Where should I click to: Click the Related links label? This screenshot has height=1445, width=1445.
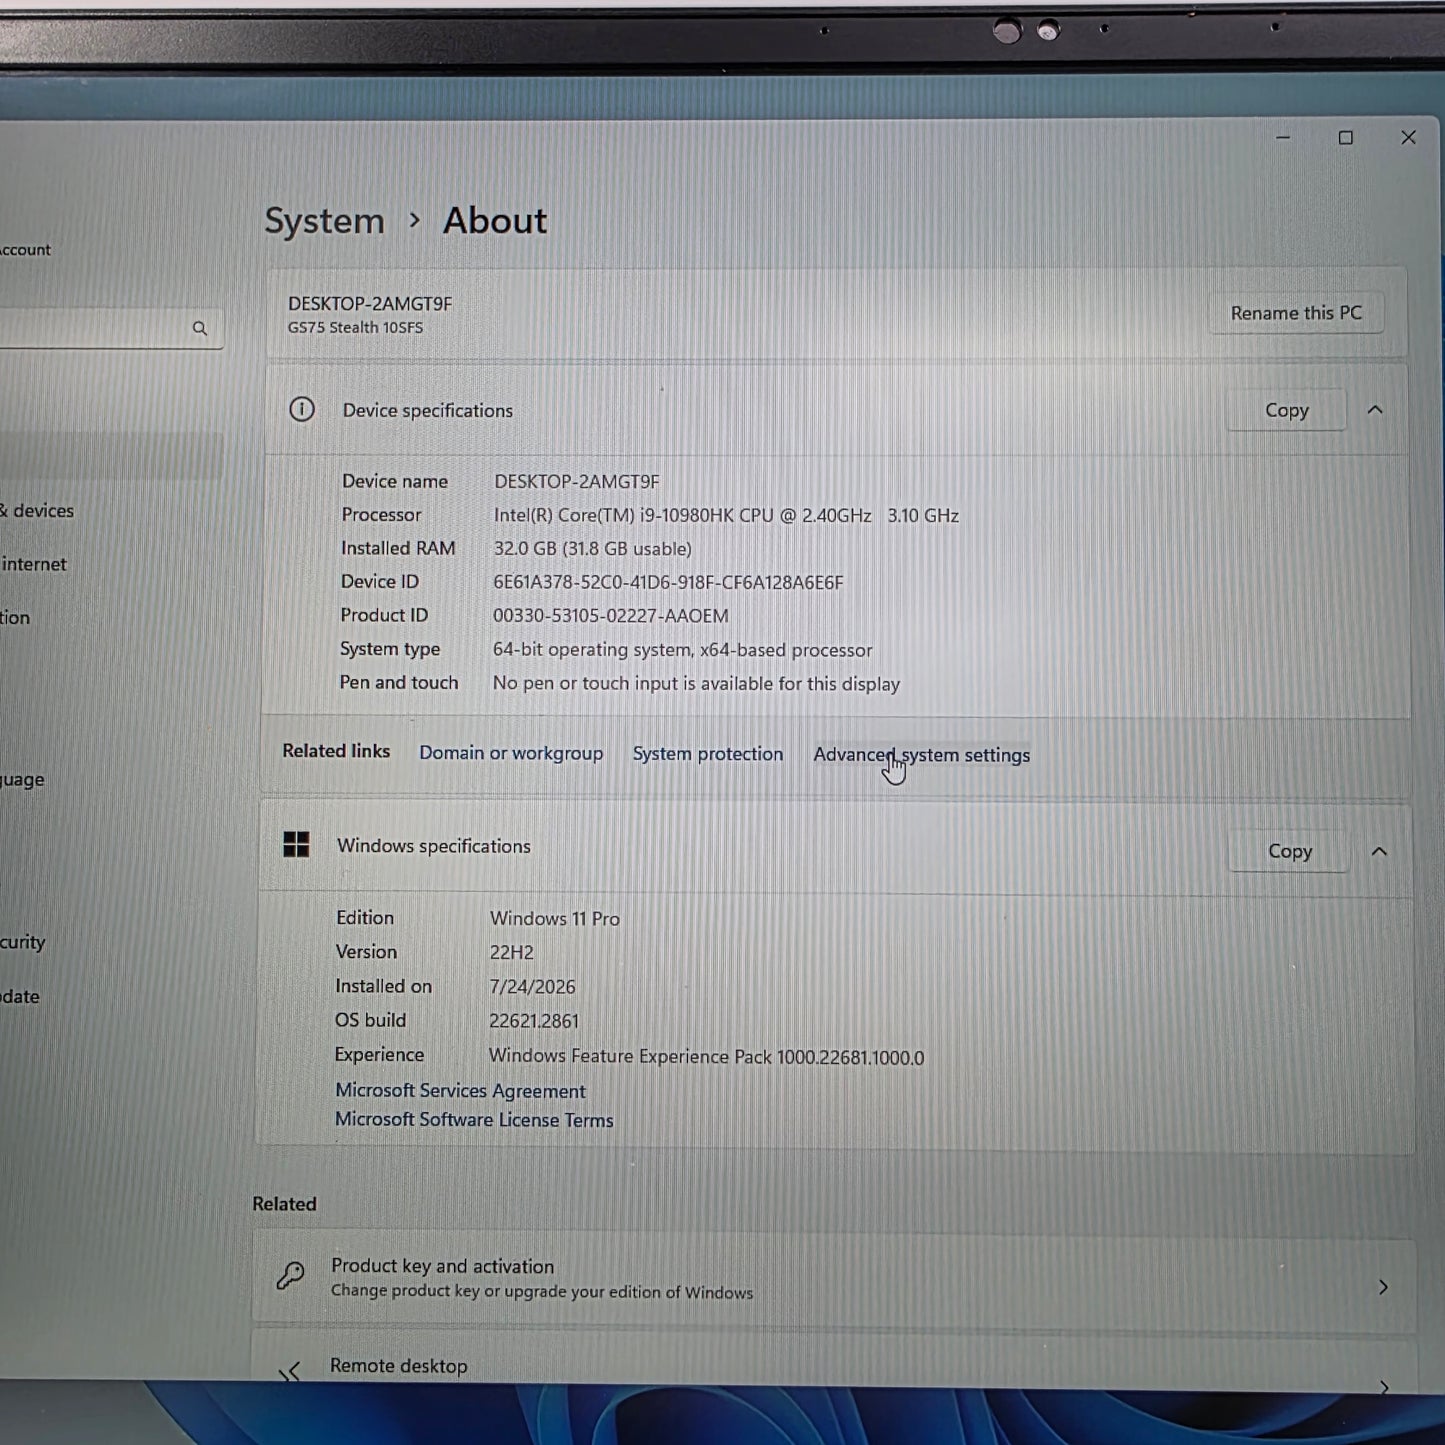(x=336, y=751)
